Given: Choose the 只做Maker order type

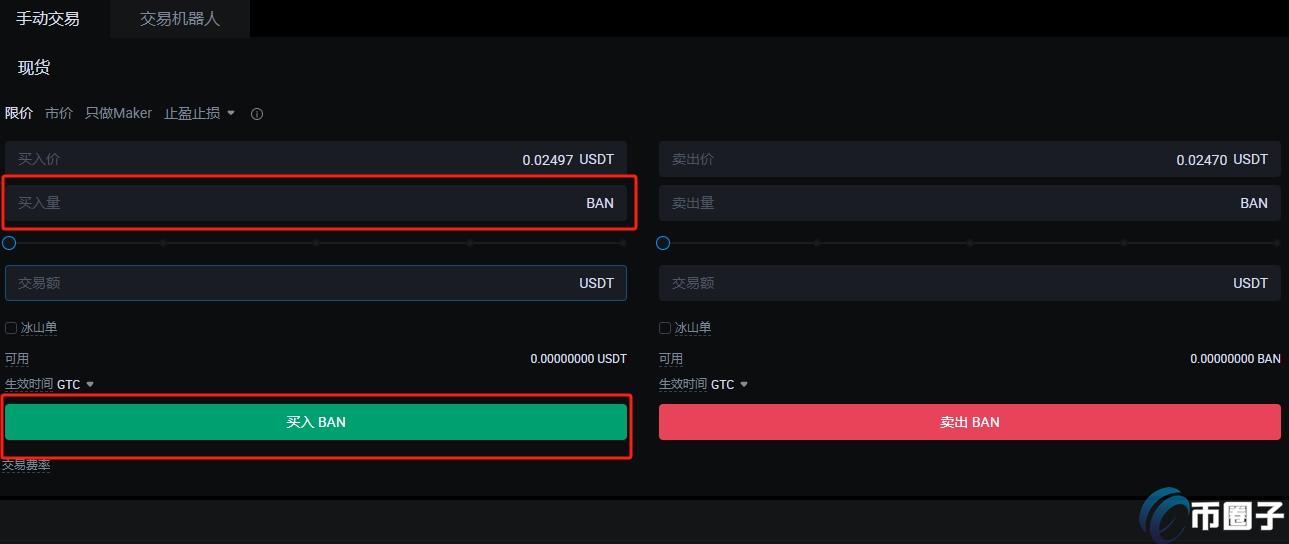Looking at the screenshot, I should [118, 114].
